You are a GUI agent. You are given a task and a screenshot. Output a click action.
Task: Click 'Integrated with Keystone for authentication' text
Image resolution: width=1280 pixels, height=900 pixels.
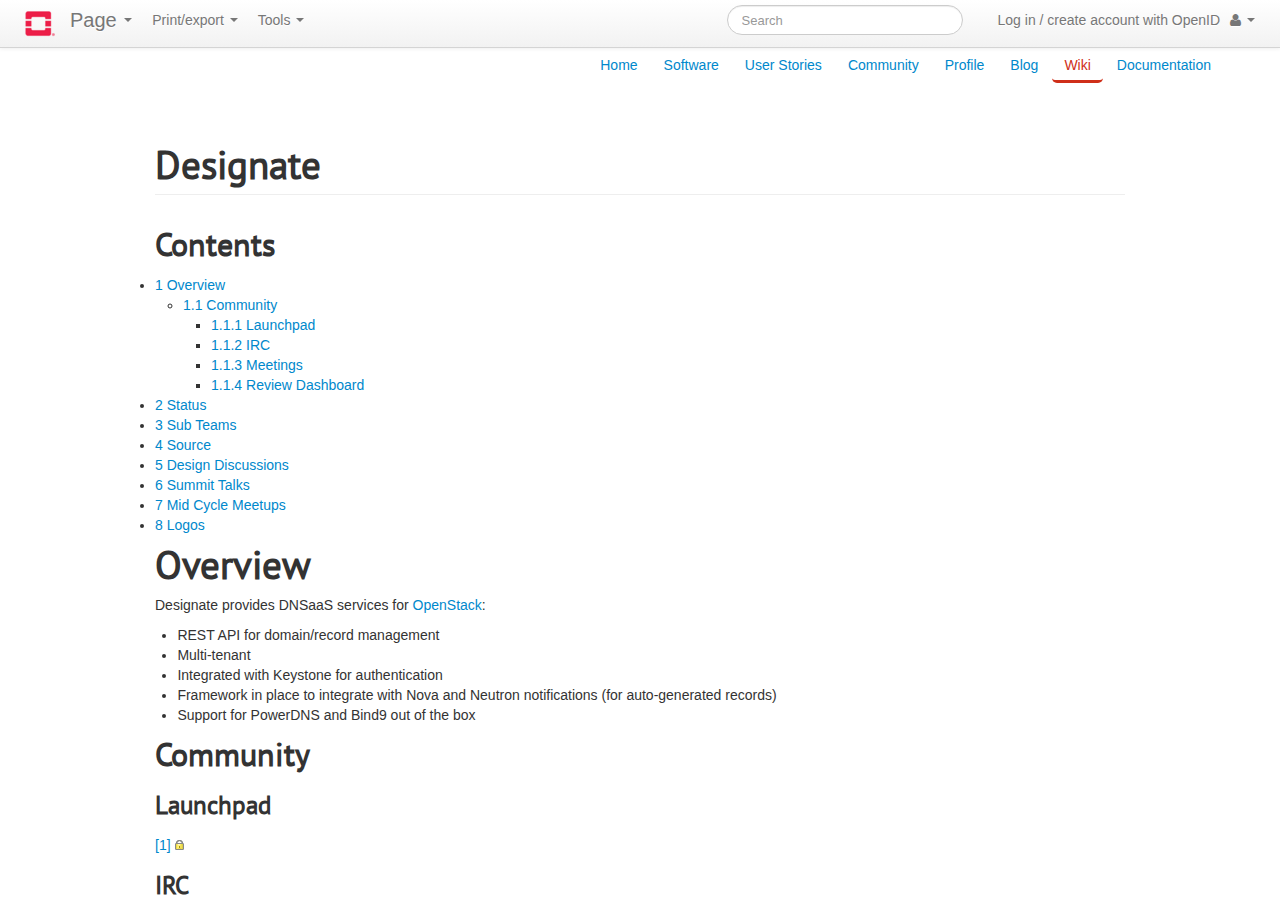310,675
